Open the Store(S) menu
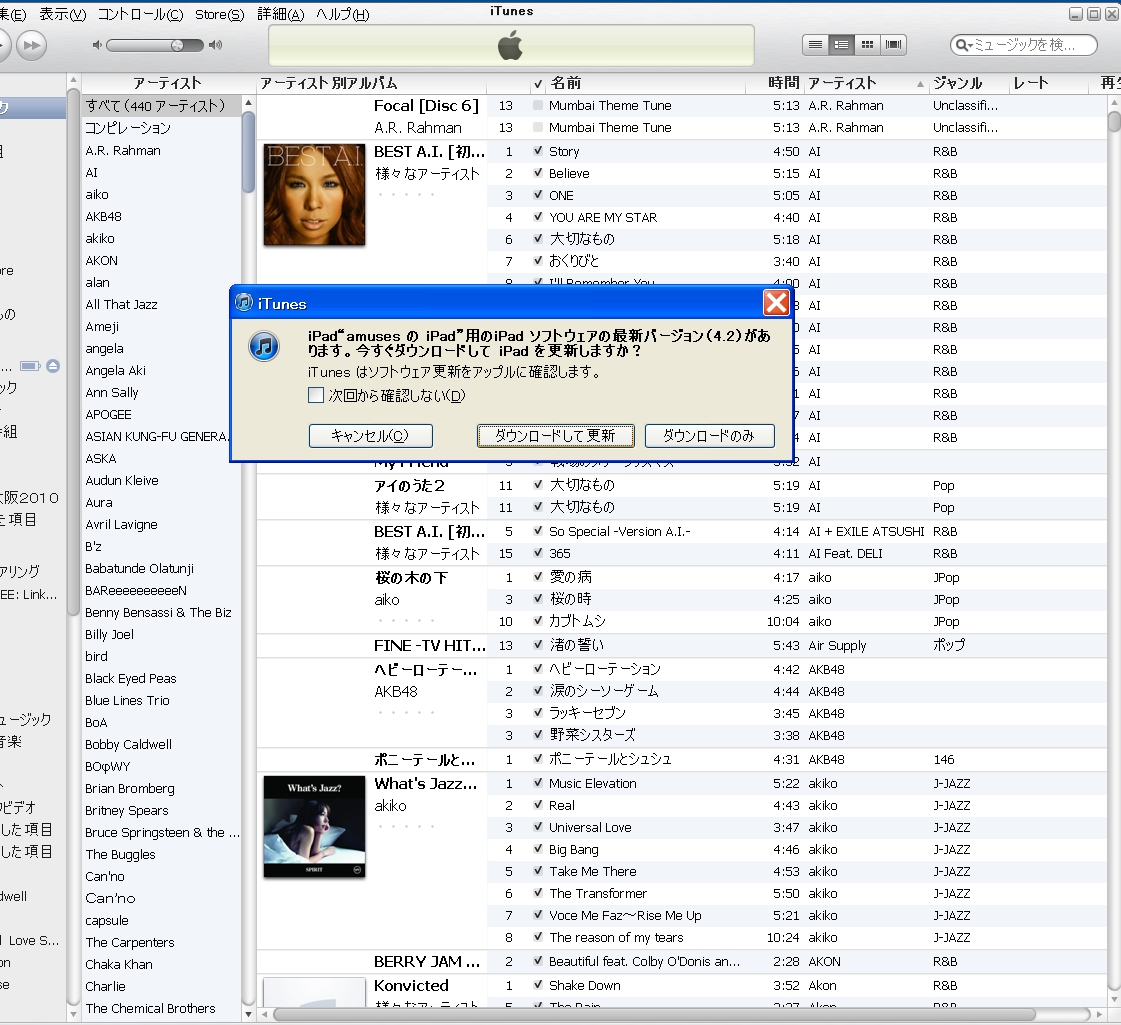 (x=219, y=14)
